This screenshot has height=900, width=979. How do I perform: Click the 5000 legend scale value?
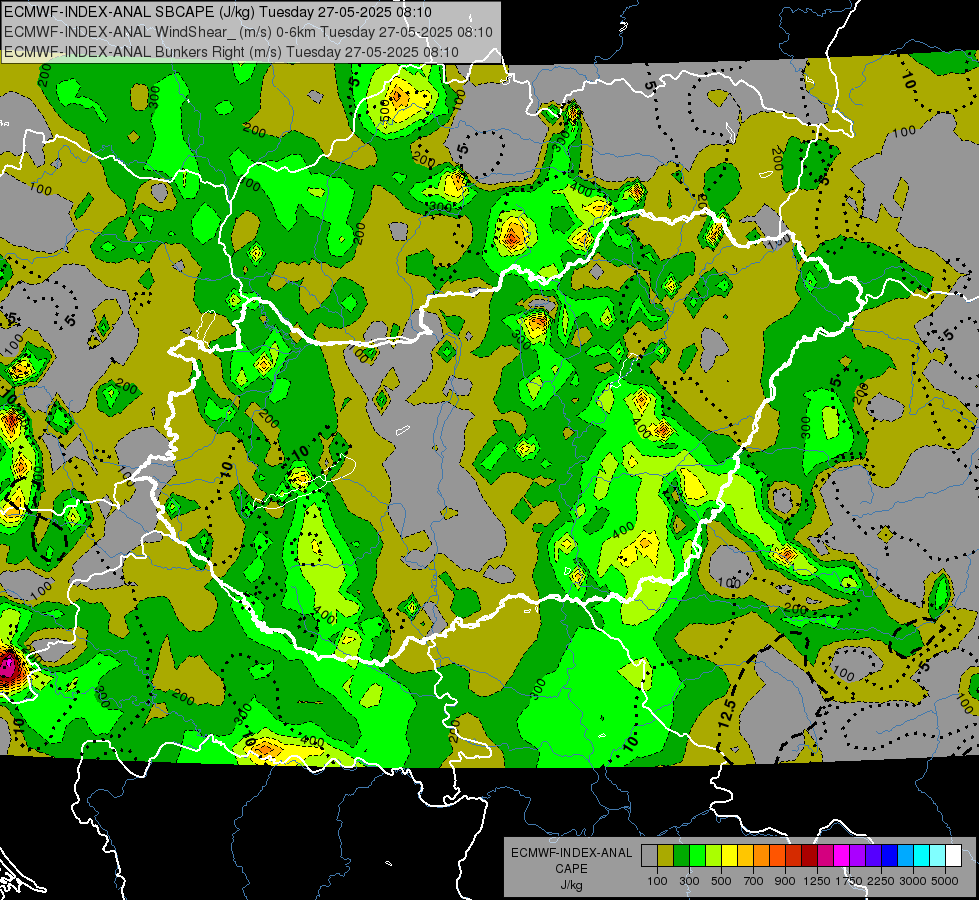click(945, 881)
